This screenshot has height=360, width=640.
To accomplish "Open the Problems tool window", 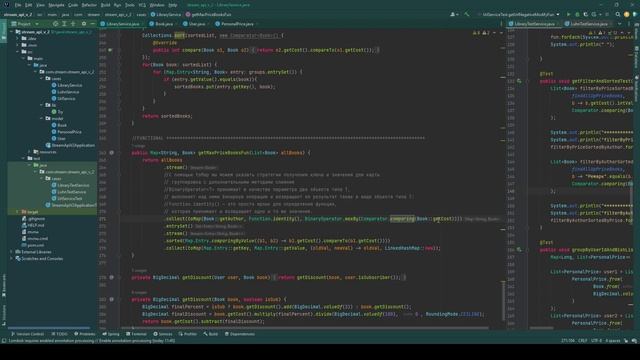I will point(84,334).
